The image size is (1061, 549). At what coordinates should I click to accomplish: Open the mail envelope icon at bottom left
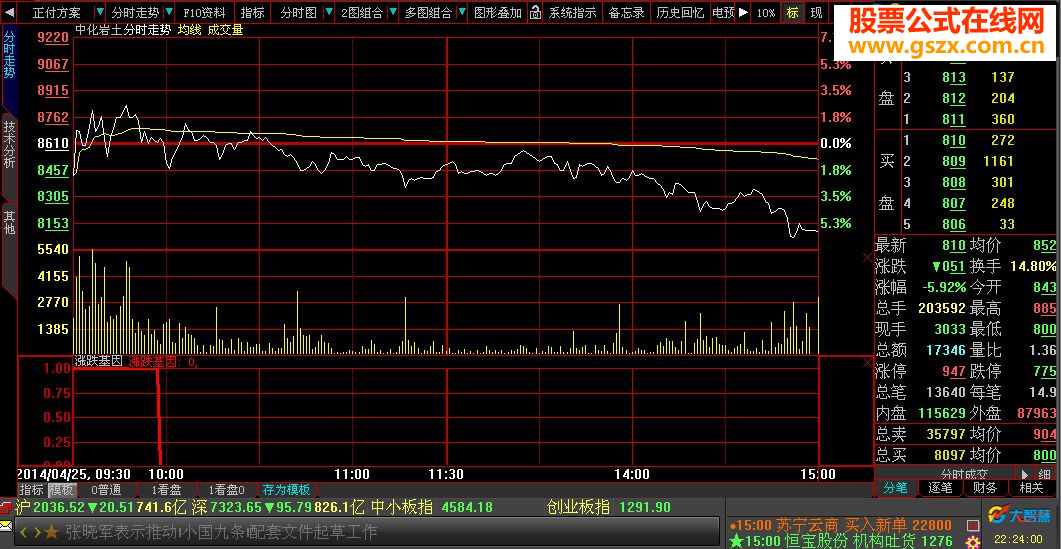[x=6, y=525]
